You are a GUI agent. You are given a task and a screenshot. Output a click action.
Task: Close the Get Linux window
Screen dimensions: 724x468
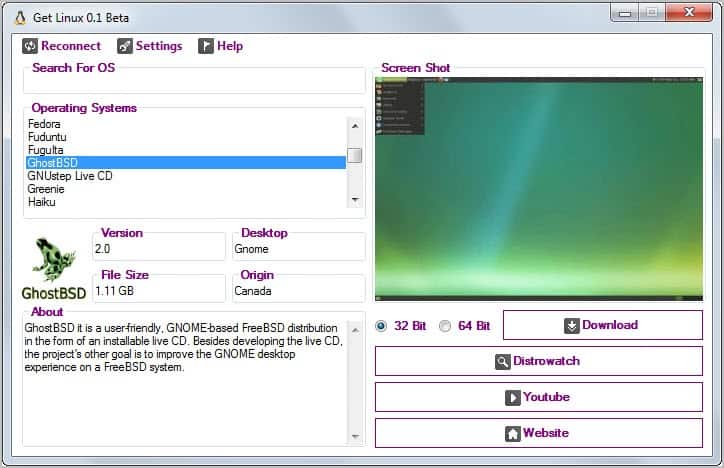(x=689, y=12)
